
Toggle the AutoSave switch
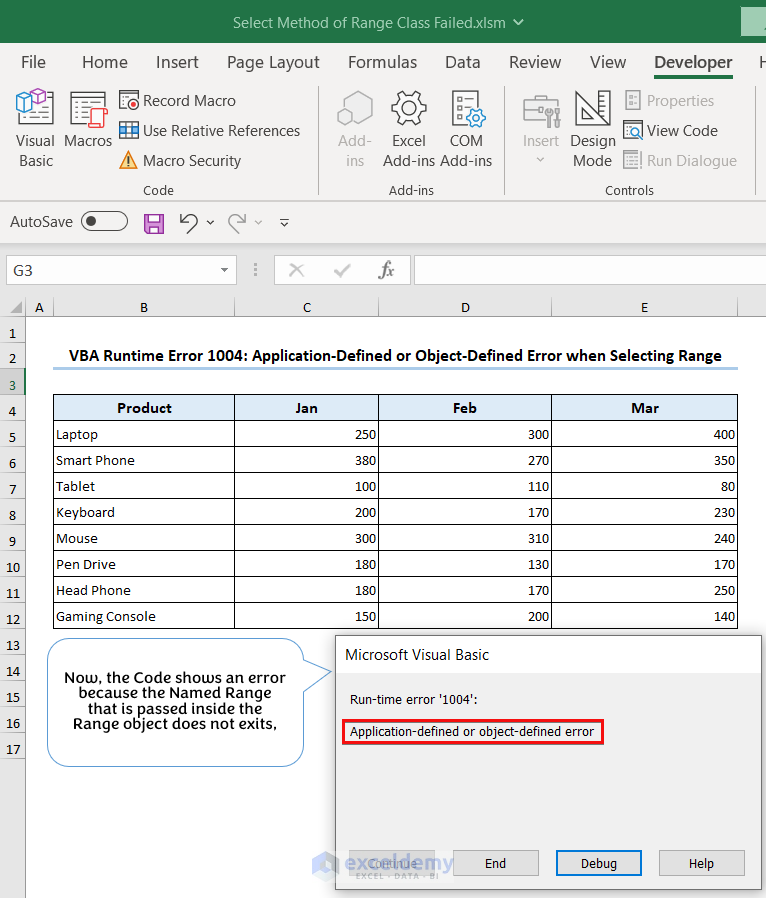[104, 222]
